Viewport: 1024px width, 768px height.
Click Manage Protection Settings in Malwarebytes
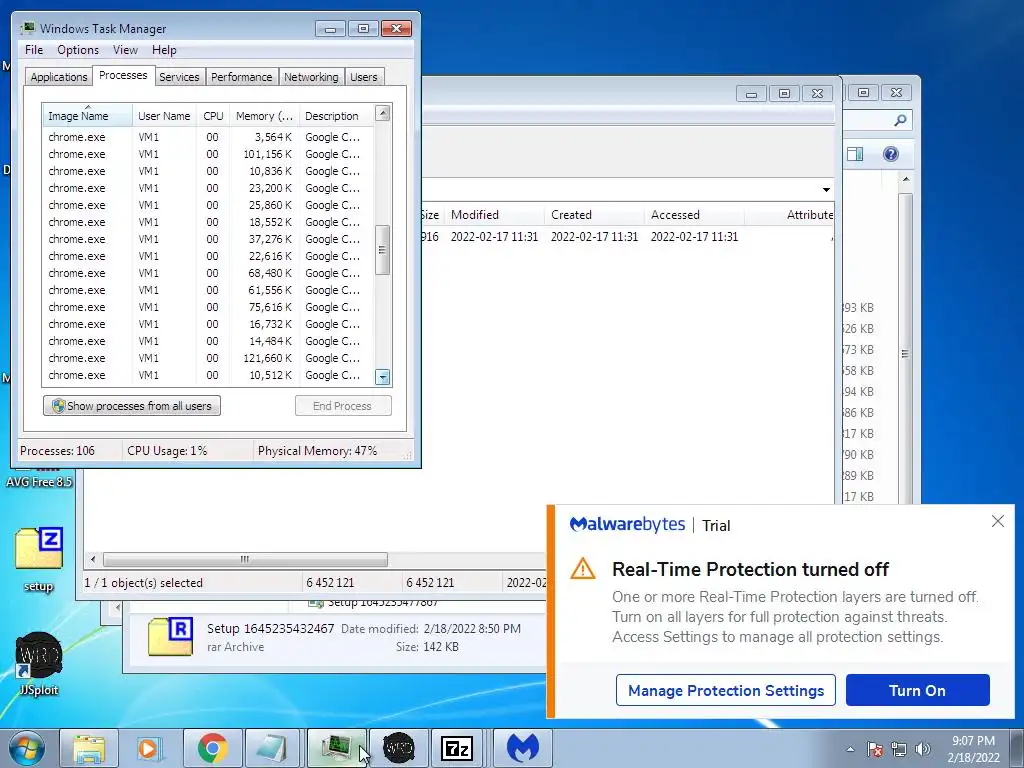click(726, 690)
